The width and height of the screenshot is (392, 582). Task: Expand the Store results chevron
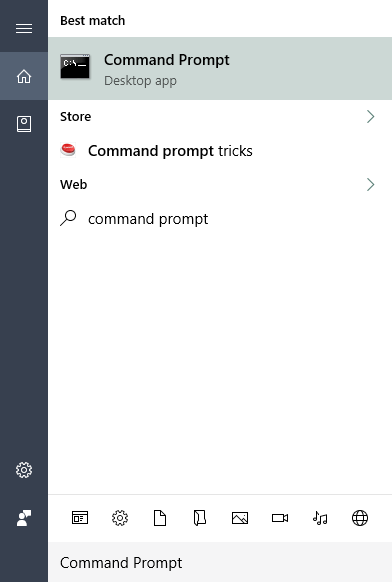point(370,117)
